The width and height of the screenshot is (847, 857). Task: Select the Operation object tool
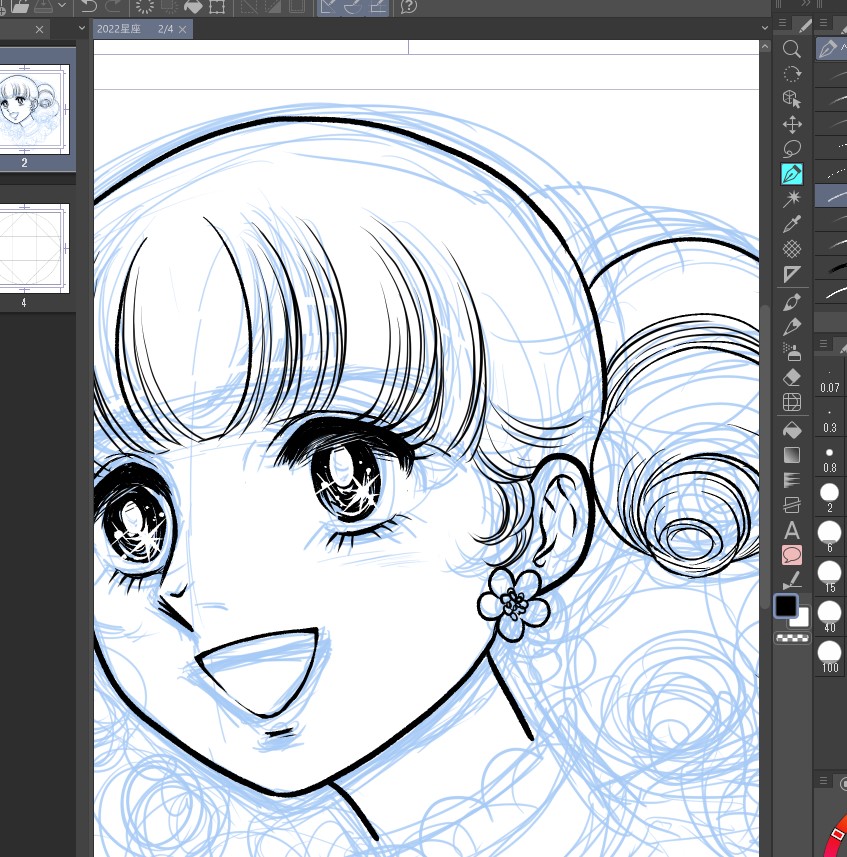(x=791, y=99)
